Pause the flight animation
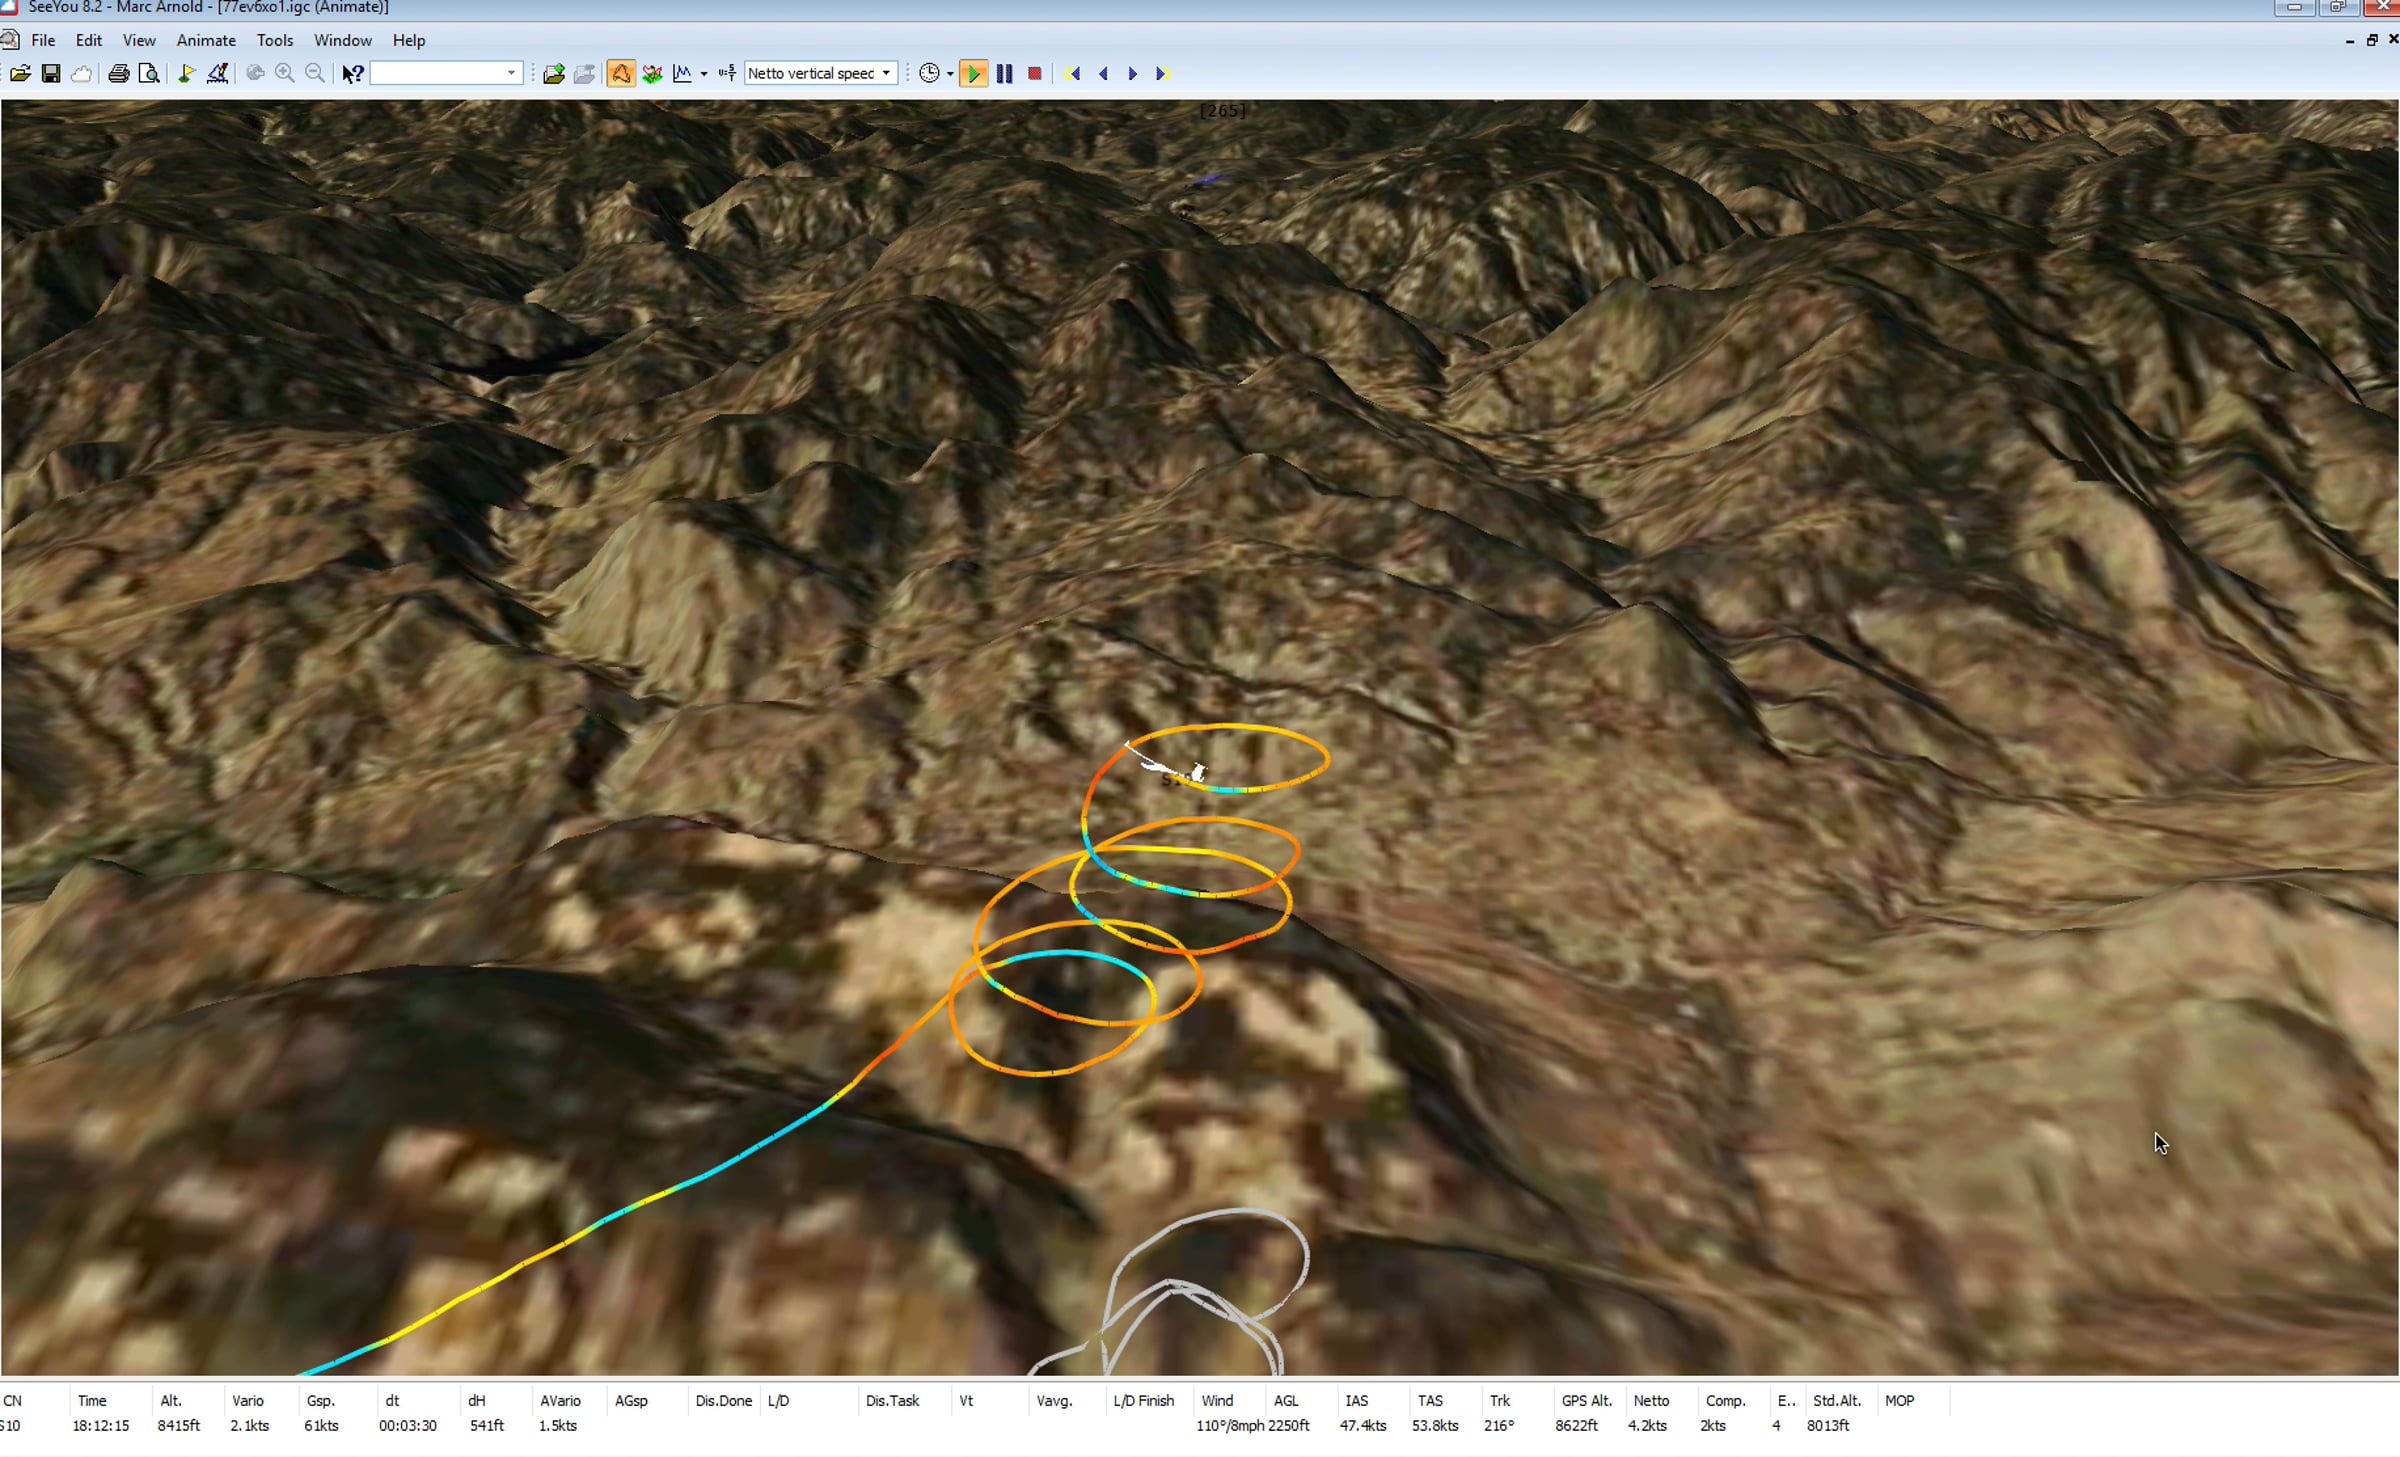Screen dimensions: 2400x1457 click(1004, 73)
